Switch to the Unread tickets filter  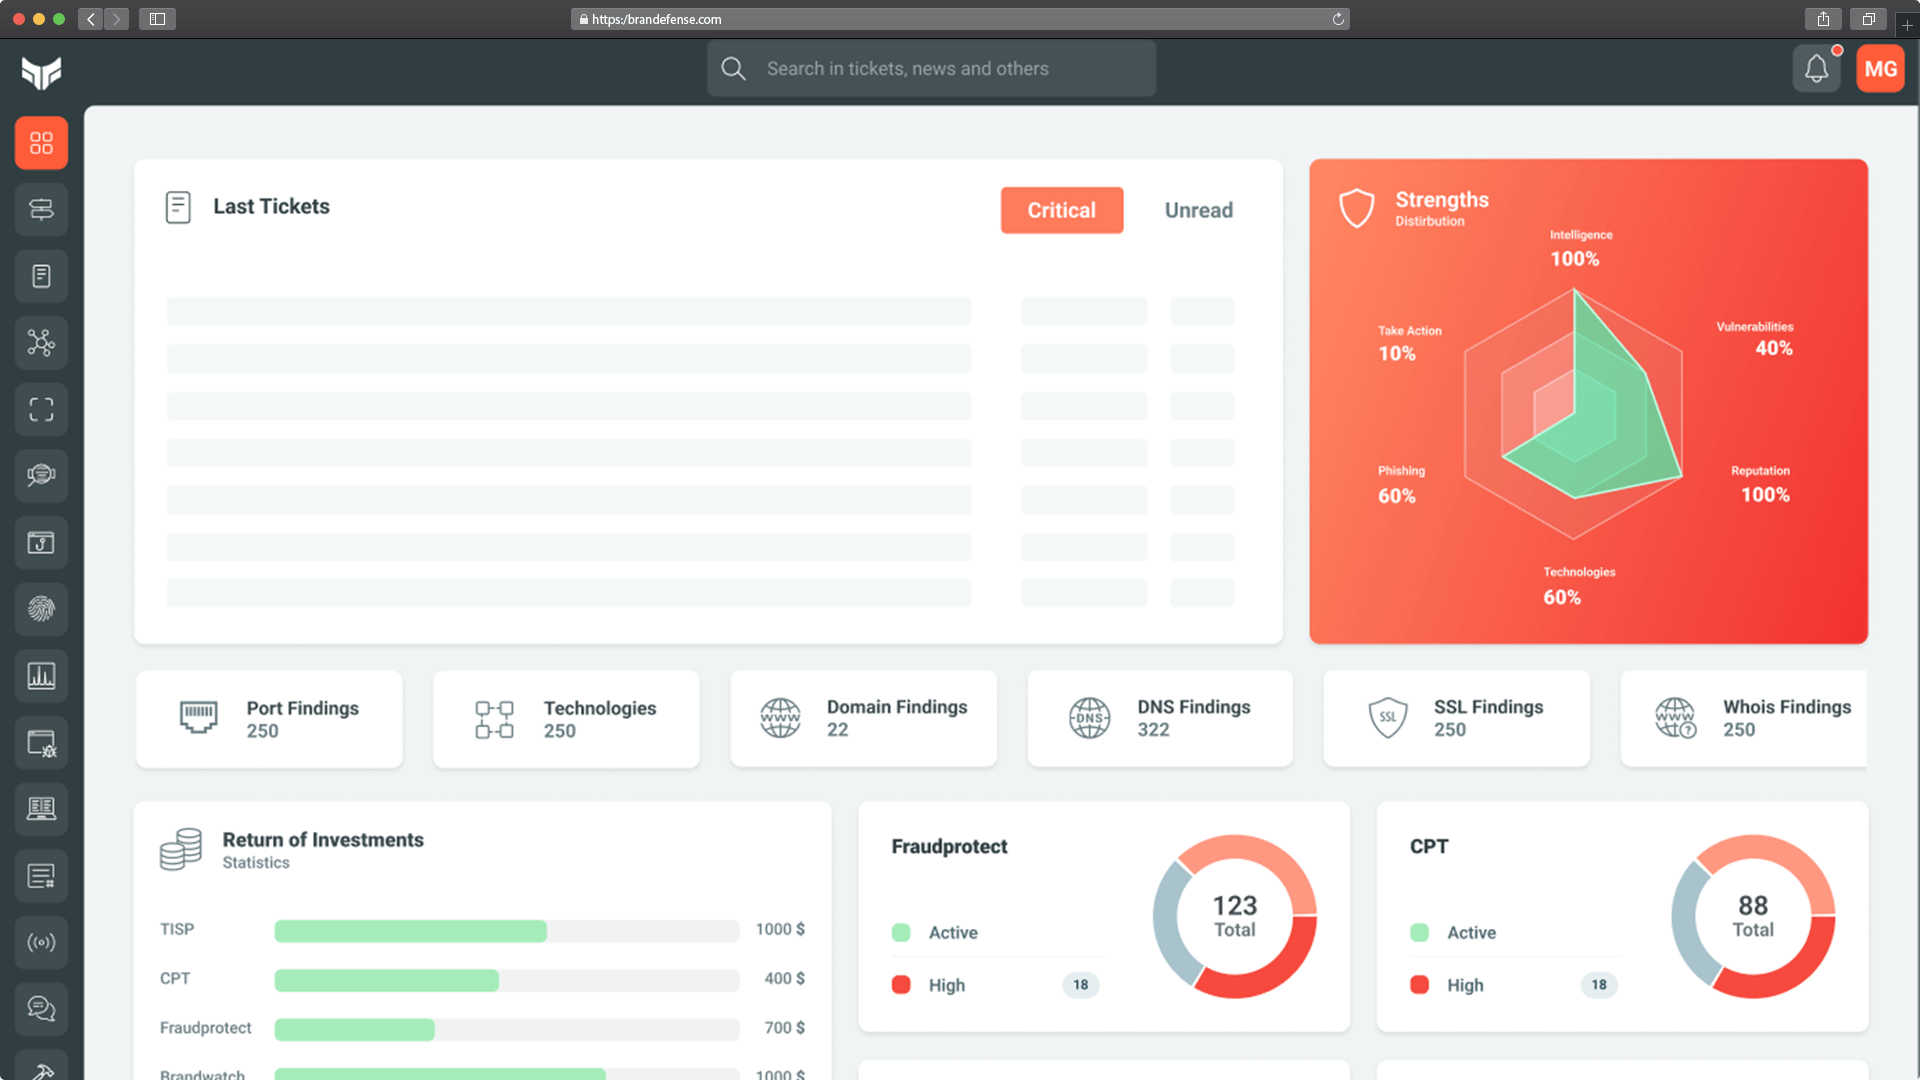click(1198, 210)
